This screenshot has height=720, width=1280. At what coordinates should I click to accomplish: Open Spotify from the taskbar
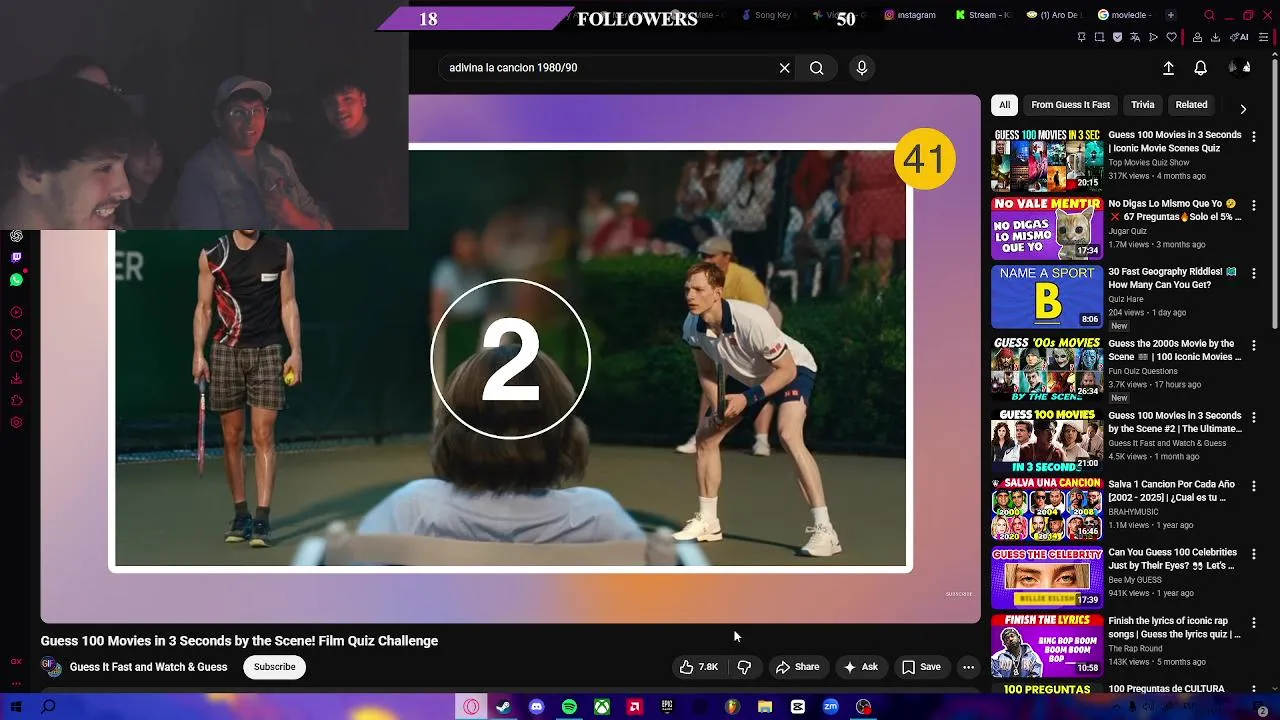[569, 707]
